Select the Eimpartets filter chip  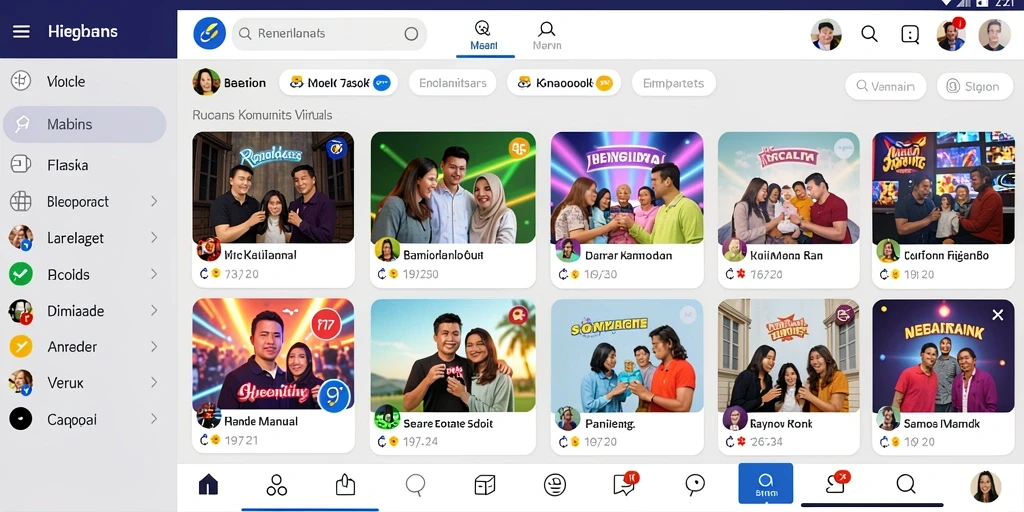pyautogui.click(x=673, y=83)
